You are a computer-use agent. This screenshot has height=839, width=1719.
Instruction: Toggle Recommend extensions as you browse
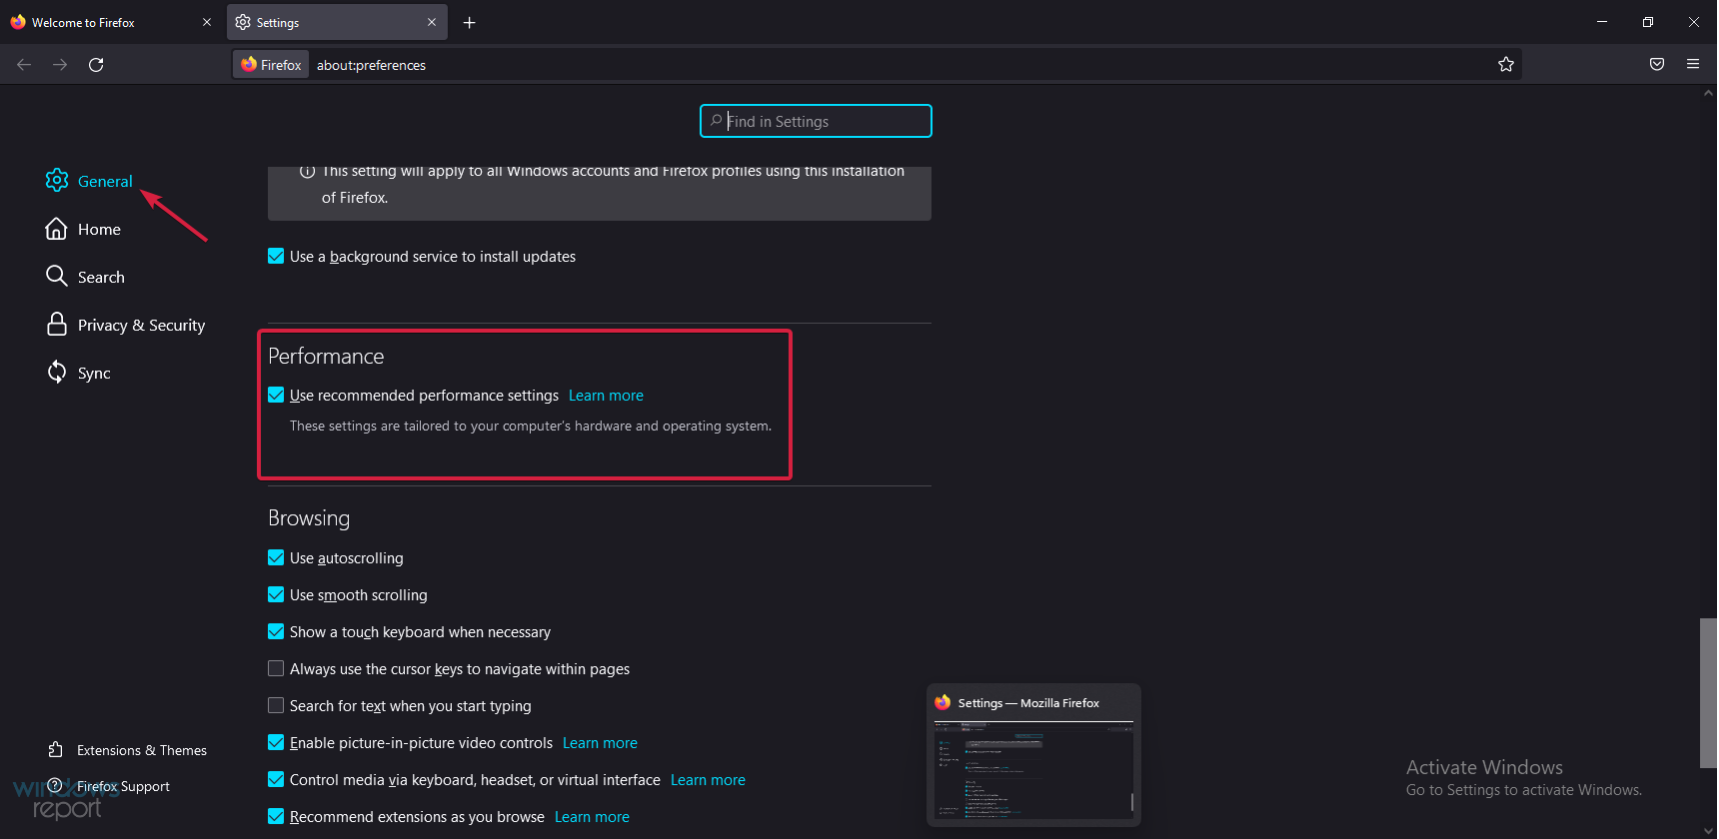click(x=276, y=817)
